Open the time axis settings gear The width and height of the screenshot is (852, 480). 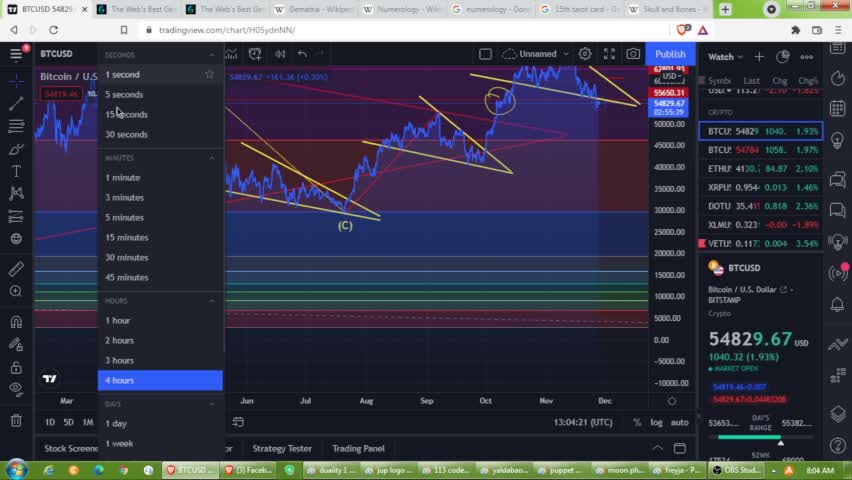tap(672, 401)
